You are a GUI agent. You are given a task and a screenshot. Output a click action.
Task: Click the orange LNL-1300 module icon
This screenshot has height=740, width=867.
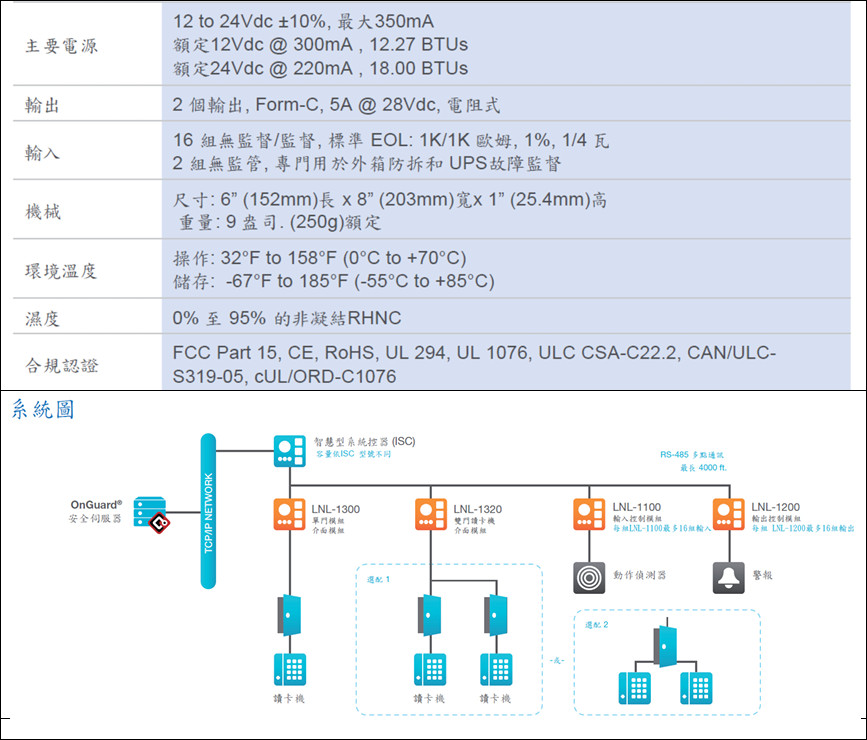[290, 514]
